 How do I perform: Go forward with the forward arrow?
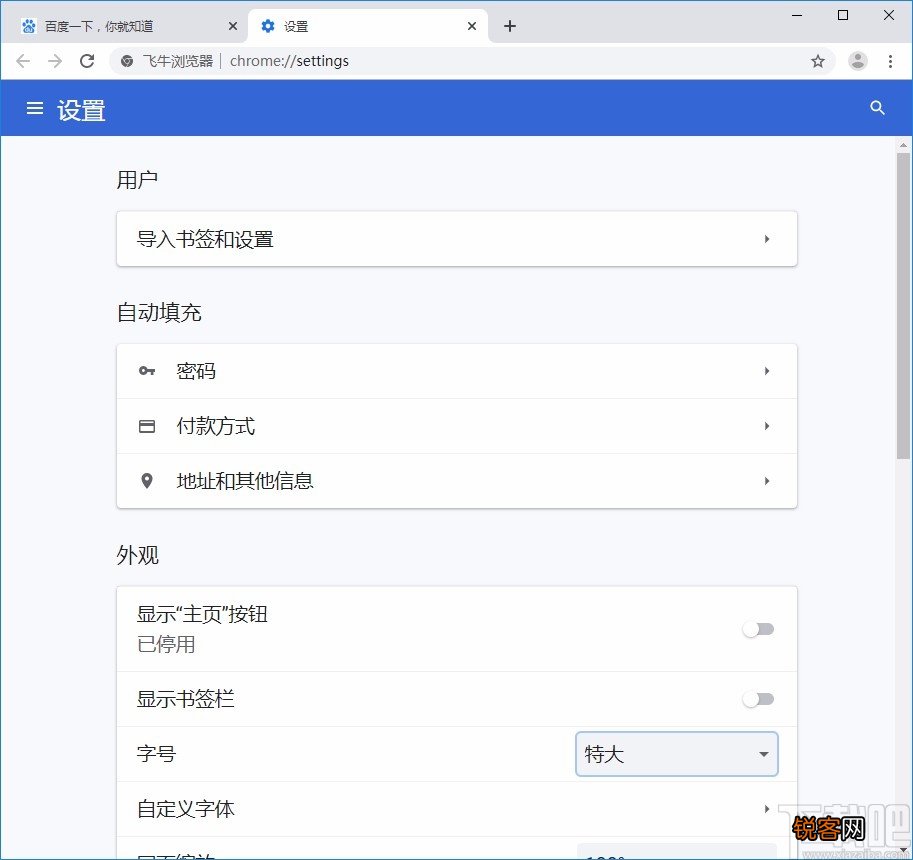55,61
